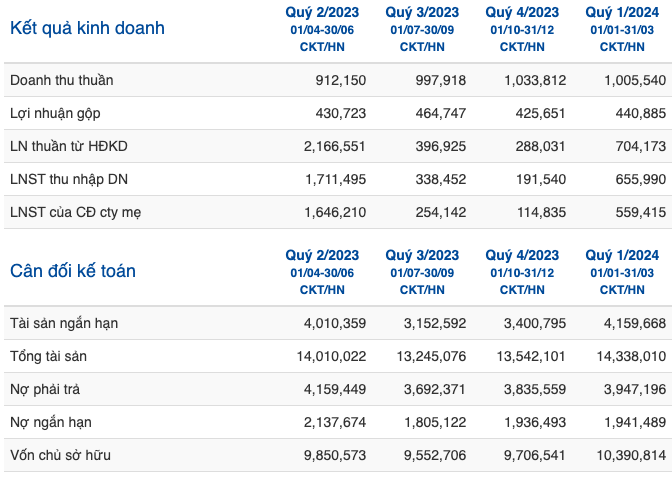The width and height of the screenshot is (672, 477).
Task: Click the value 440,885 in Lợi nhuận gộp
Action: tap(641, 113)
